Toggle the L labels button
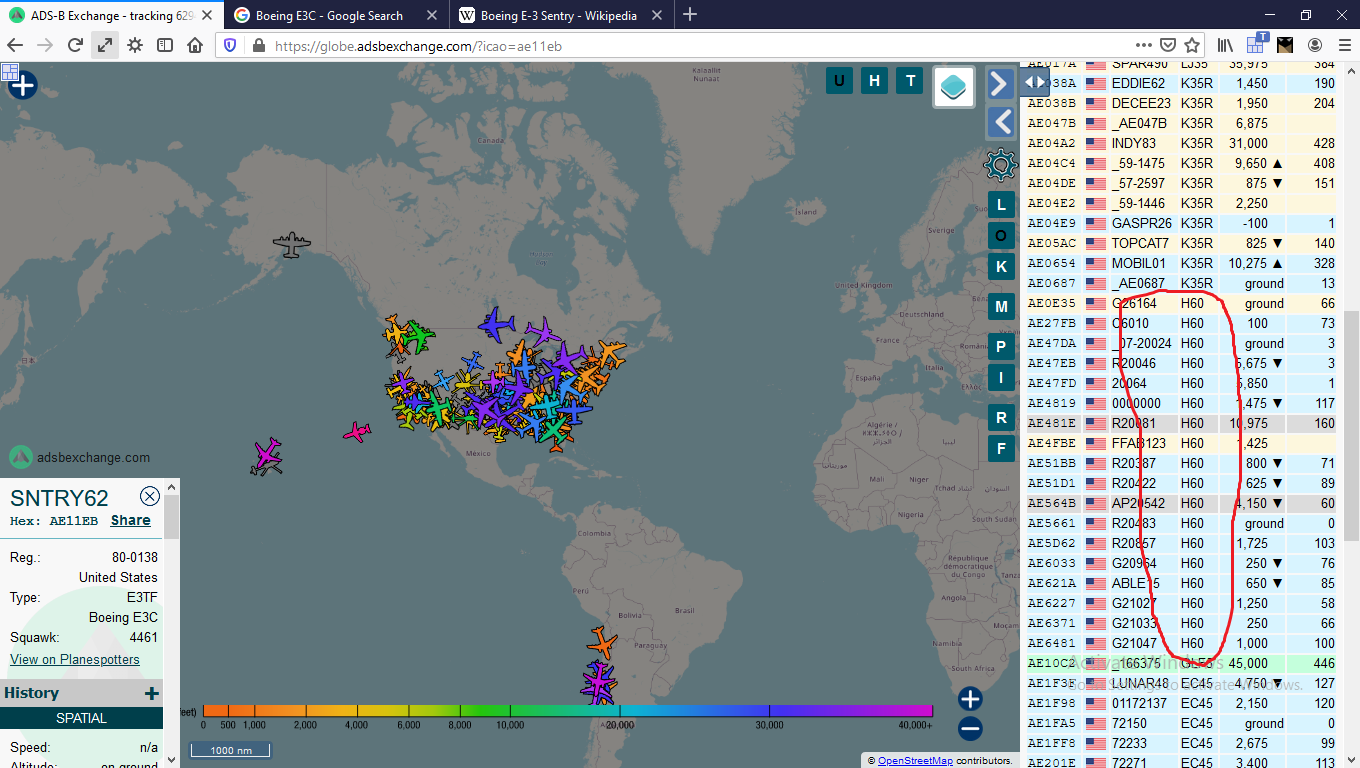This screenshot has width=1360, height=768. coord(1000,205)
